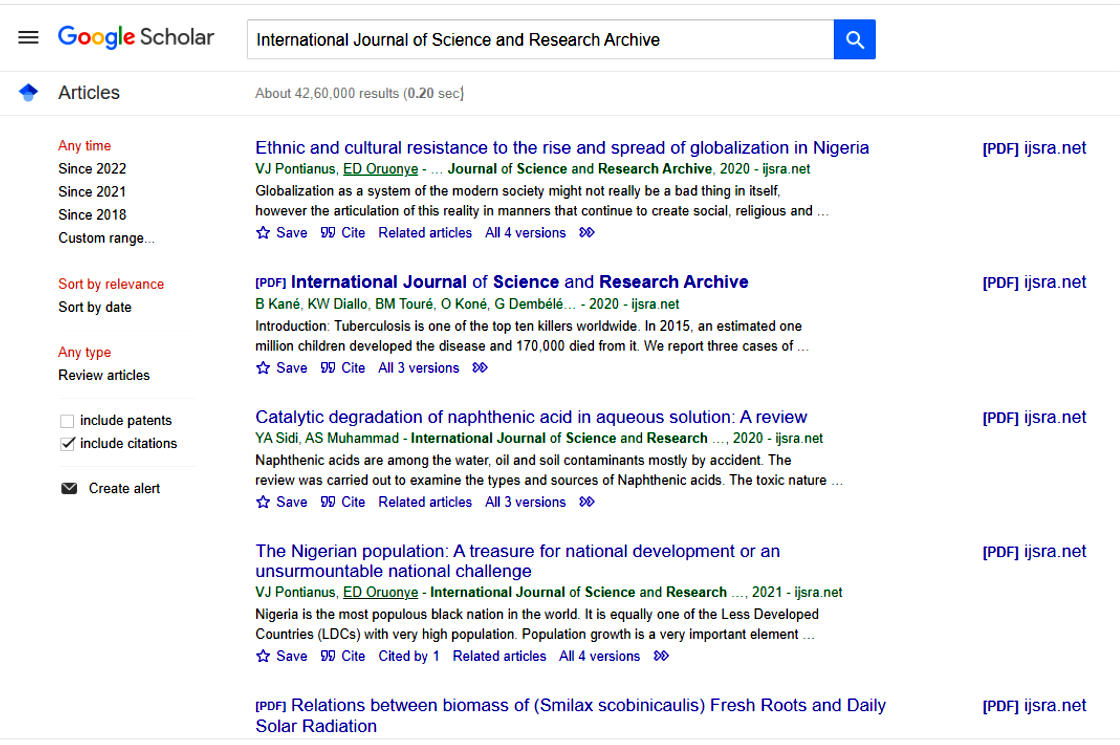1120x745 pixels.
Task: Open the hamburger navigation menu
Action: click(28, 37)
